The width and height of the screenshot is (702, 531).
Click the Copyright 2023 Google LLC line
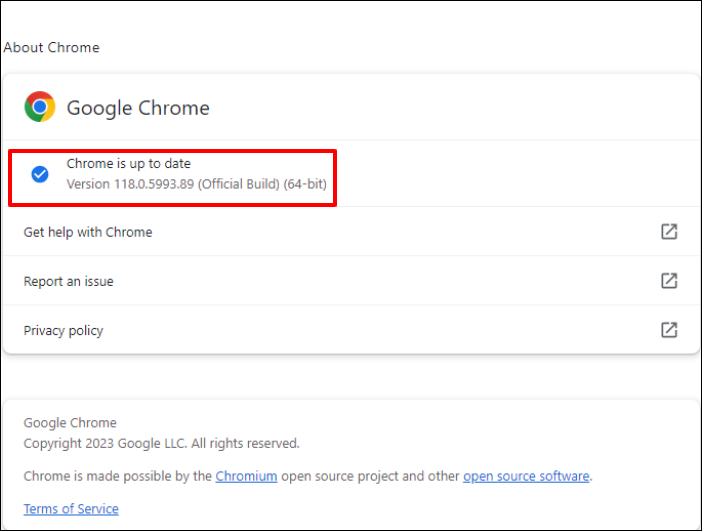pyautogui.click(x=161, y=443)
